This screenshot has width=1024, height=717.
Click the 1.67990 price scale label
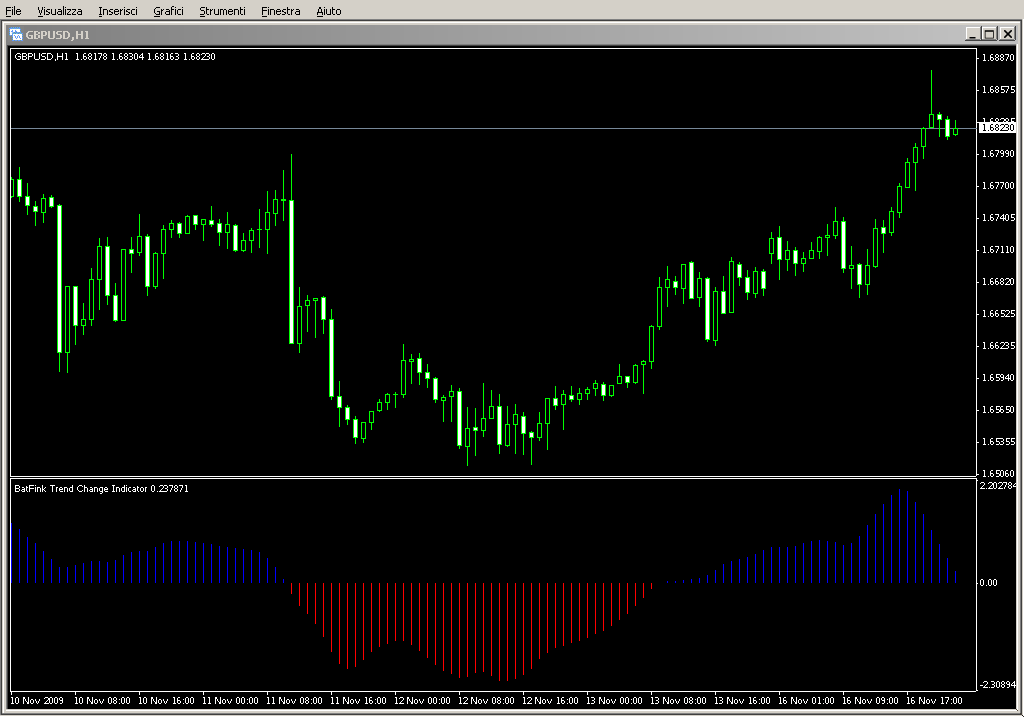point(998,153)
